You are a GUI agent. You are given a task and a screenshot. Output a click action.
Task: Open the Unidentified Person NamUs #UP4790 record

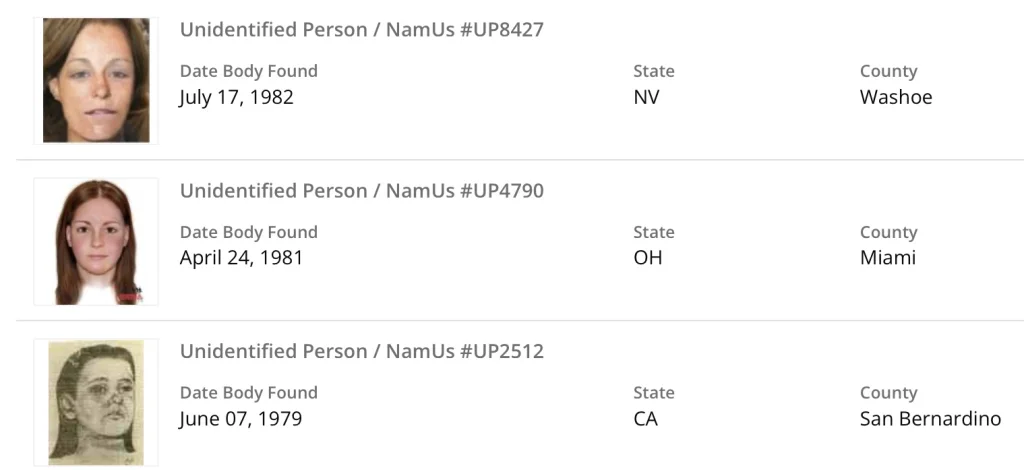click(361, 191)
